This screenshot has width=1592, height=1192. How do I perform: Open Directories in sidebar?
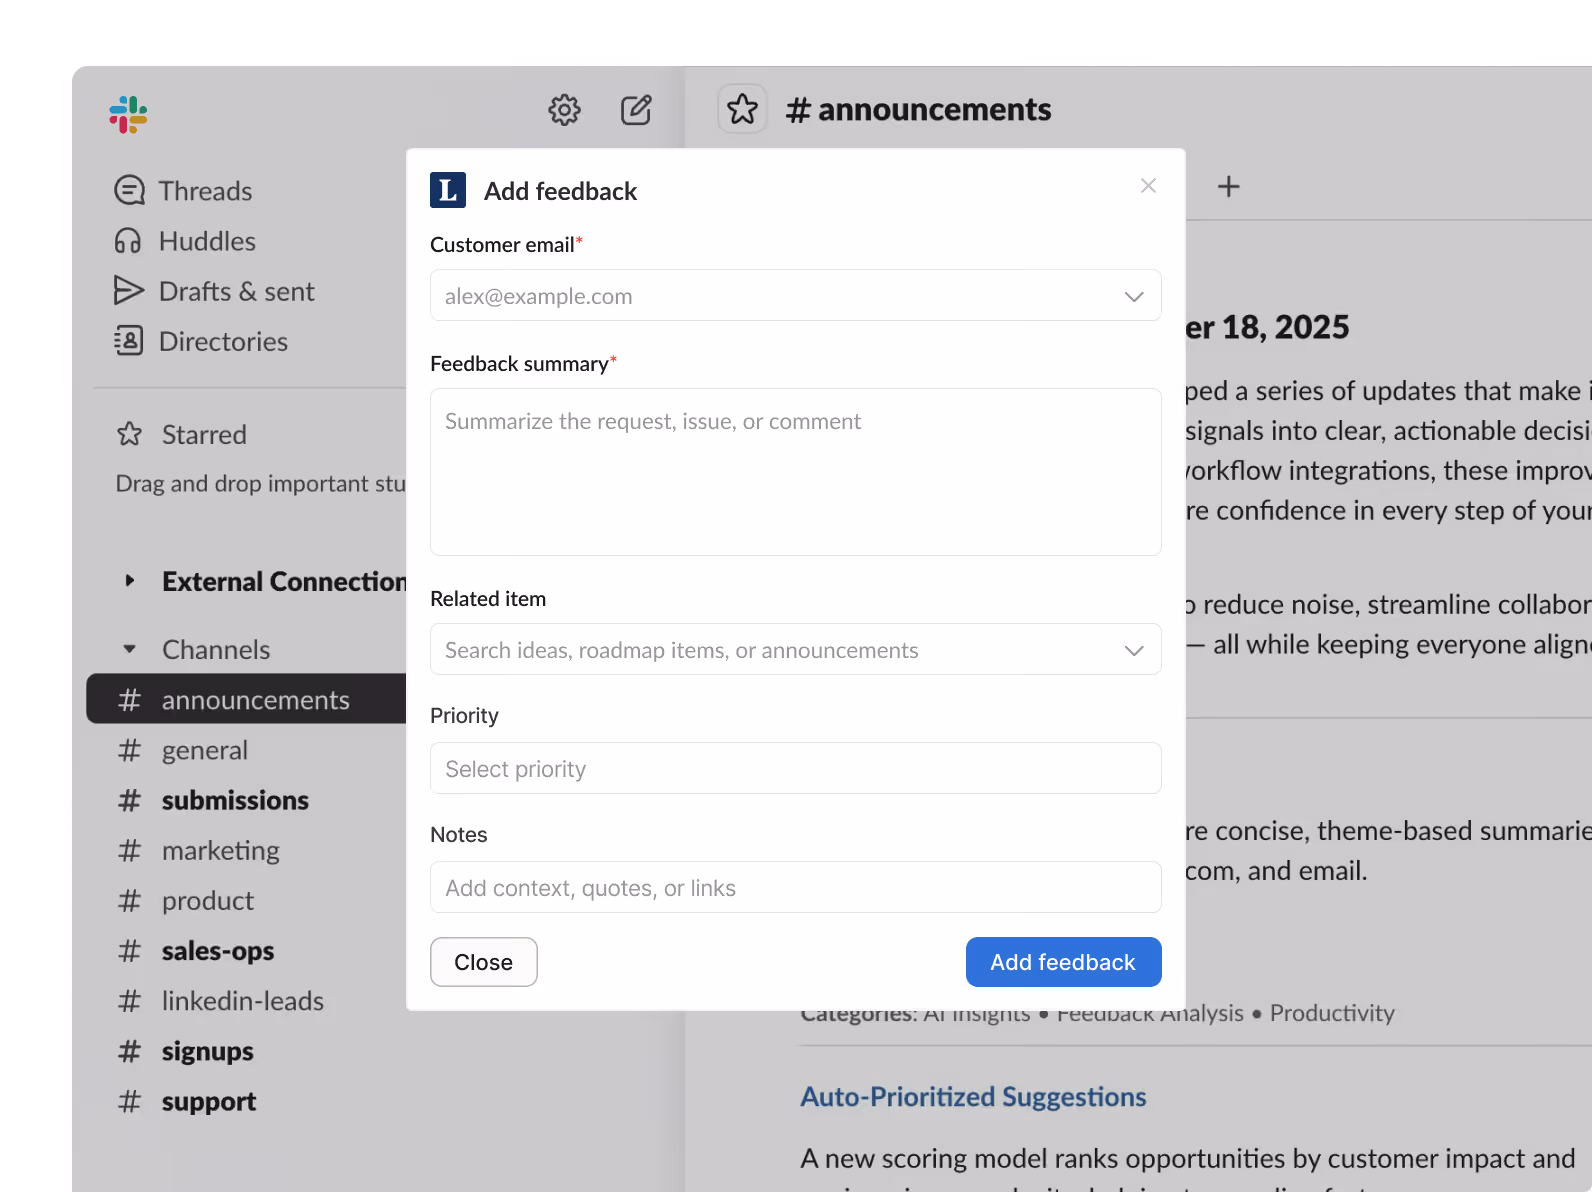pyautogui.click(x=223, y=341)
